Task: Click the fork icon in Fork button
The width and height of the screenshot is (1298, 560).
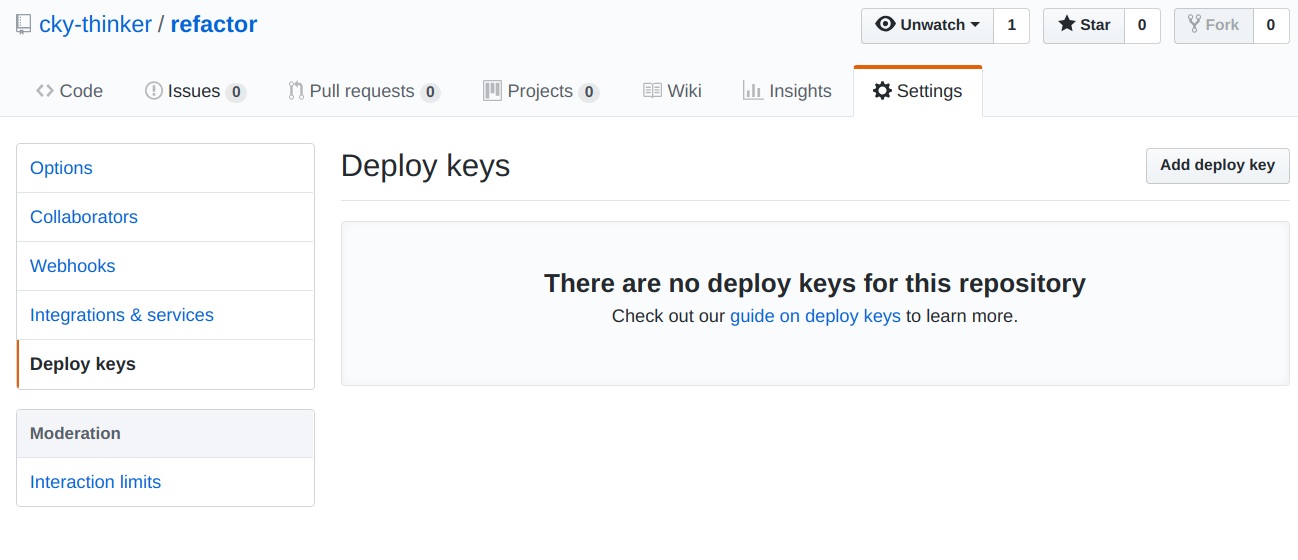Action: pyautogui.click(x=1194, y=24)
